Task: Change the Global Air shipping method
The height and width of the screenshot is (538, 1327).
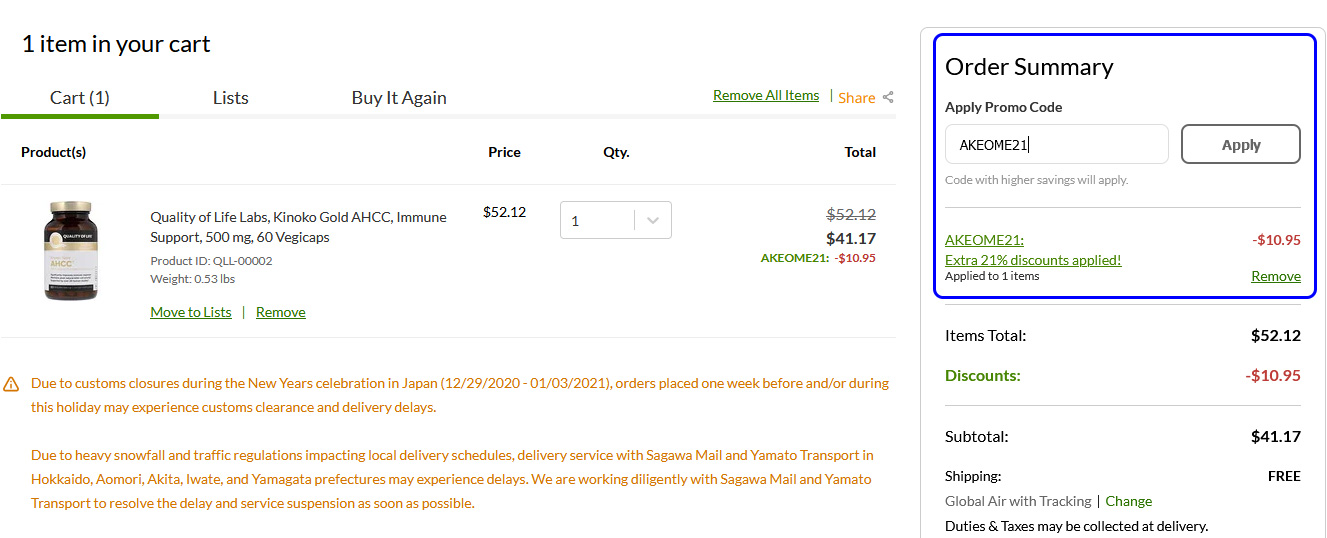Action: pyautogui.click(x=1129, y=501)
